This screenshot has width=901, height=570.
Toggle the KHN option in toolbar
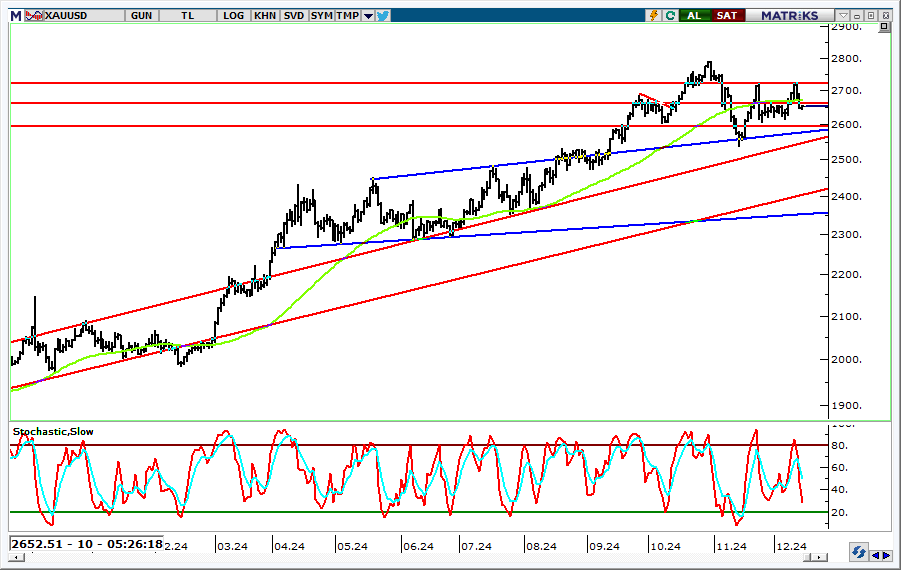[265, 15]
